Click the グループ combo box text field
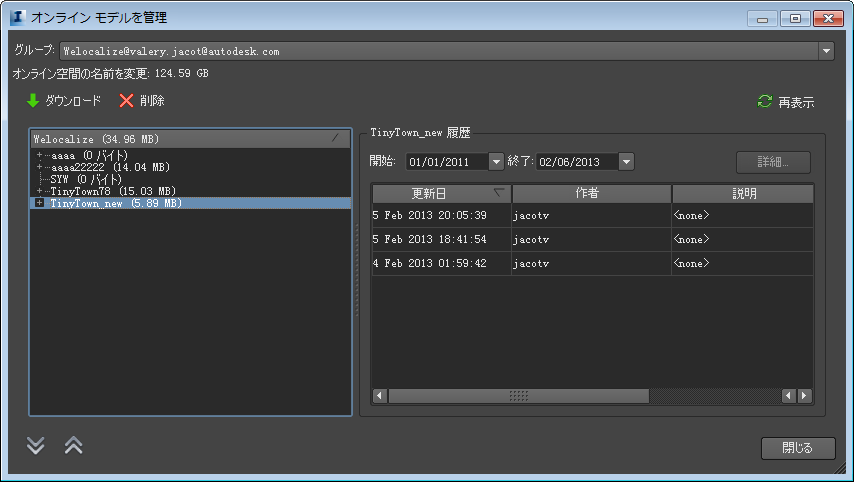The image size is (854, 482). 439,51
